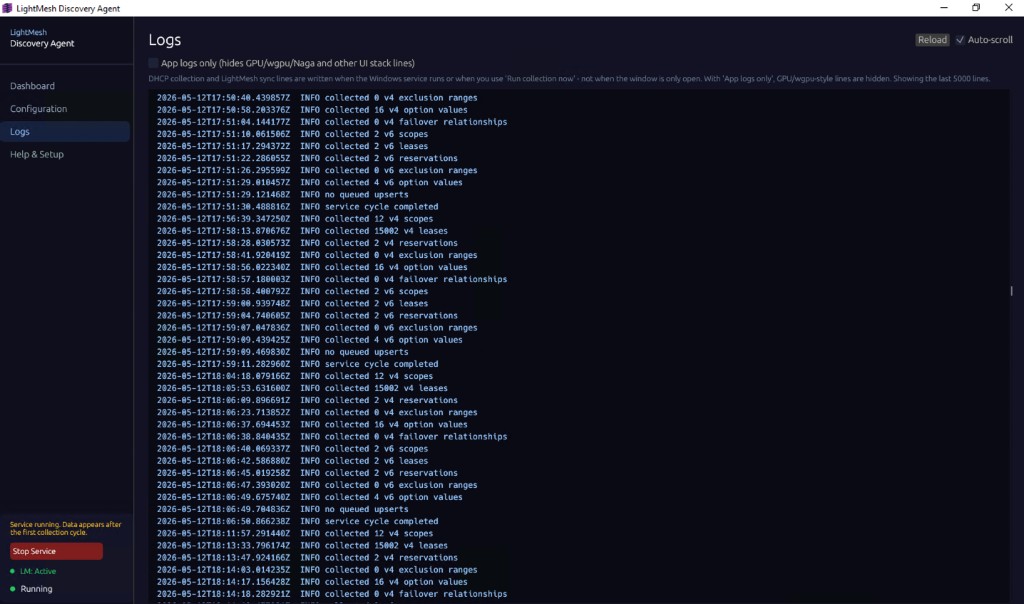The image size is (1024, 604).
Task: Click the green LM: Active status dot
Action: click(x=12, y=571)
